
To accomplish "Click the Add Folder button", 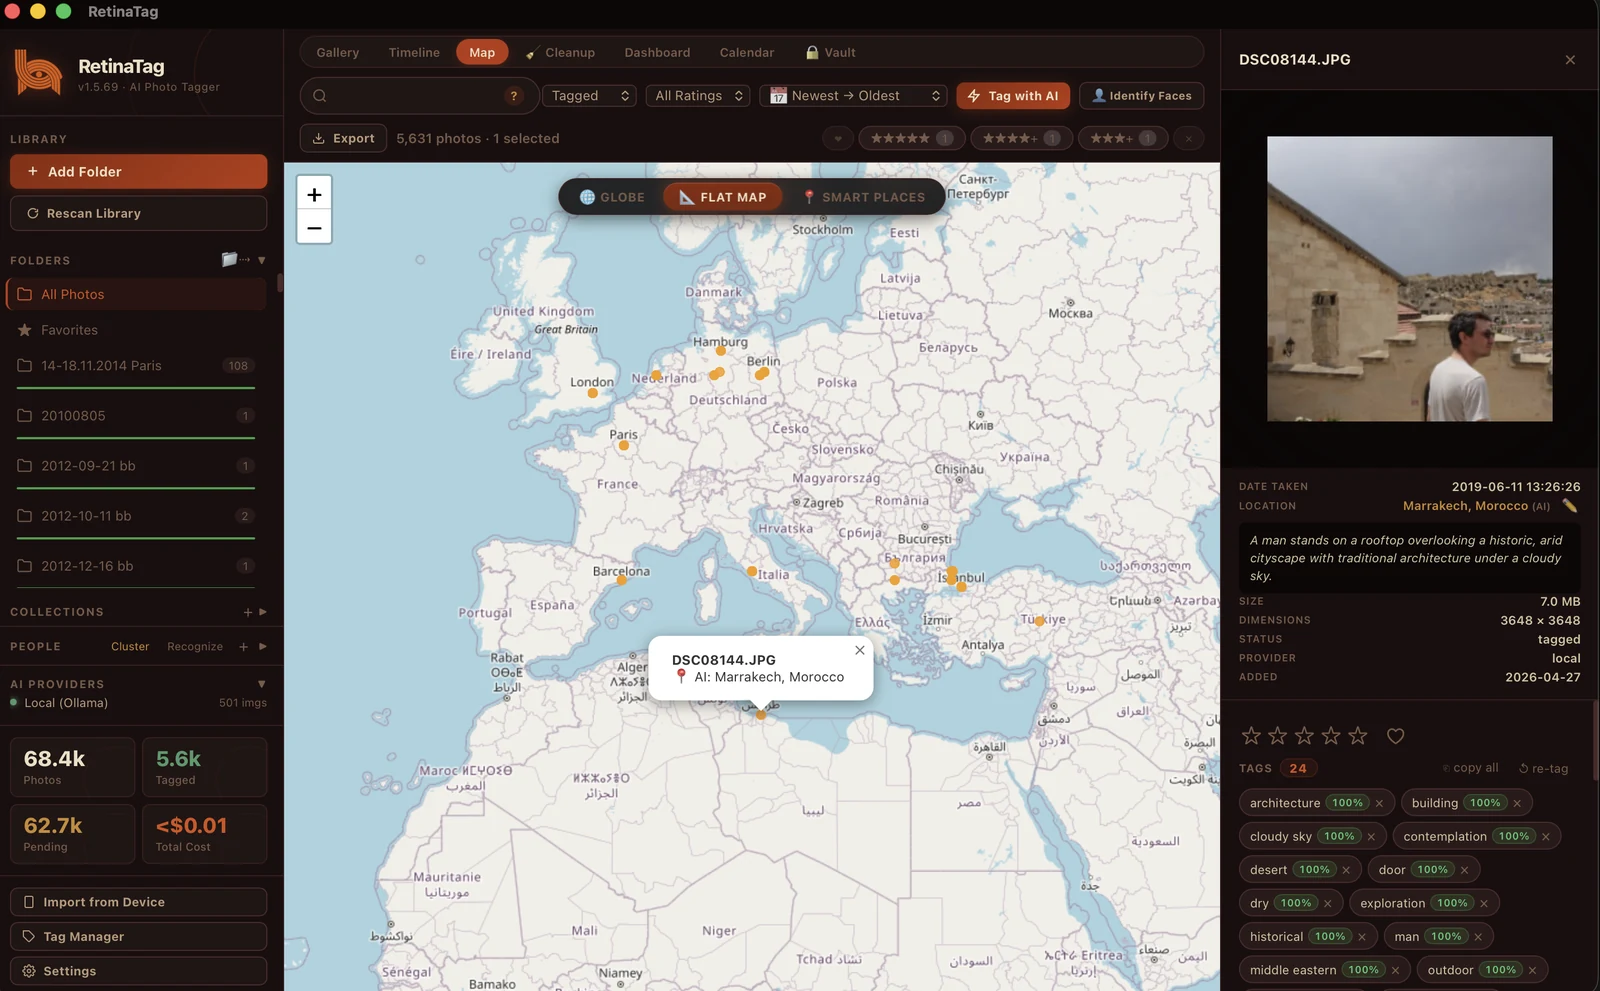I will (139, 171).
